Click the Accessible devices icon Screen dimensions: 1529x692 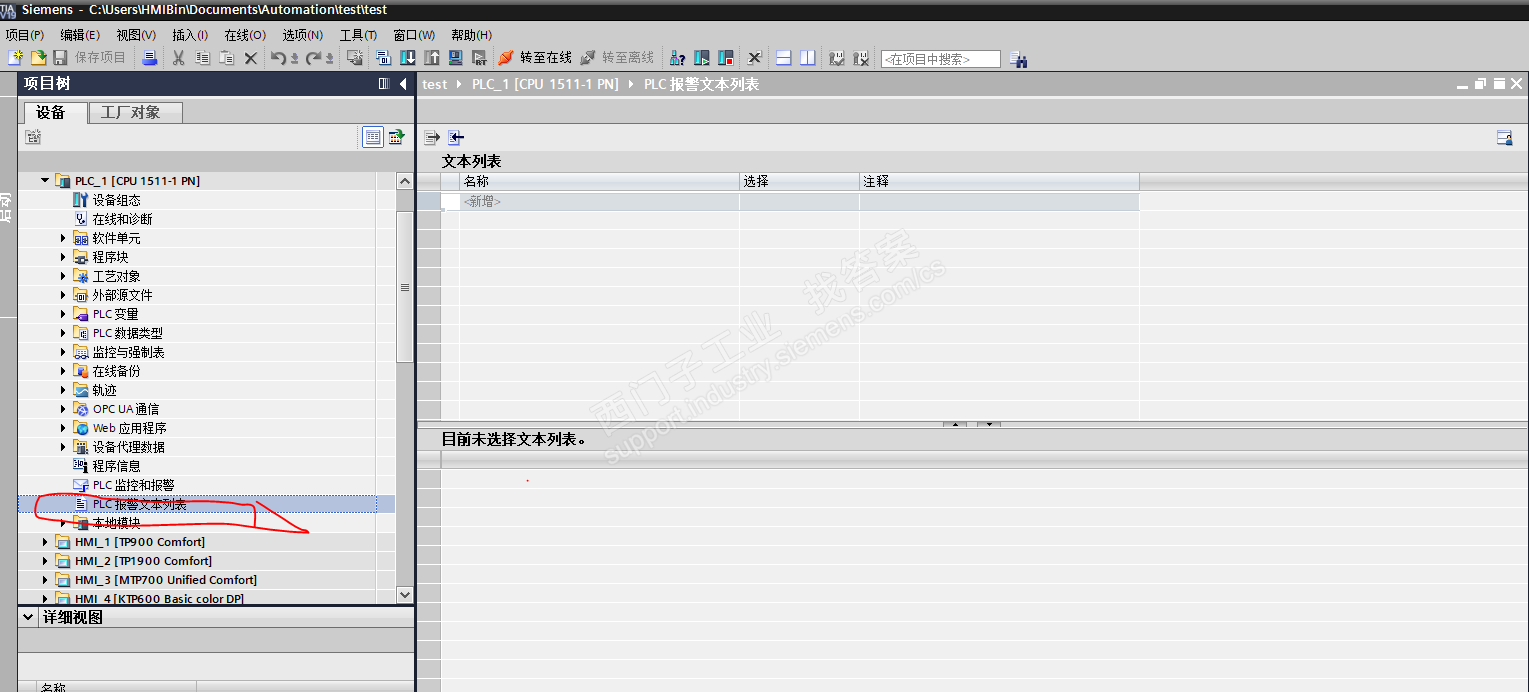coord(677,58)
